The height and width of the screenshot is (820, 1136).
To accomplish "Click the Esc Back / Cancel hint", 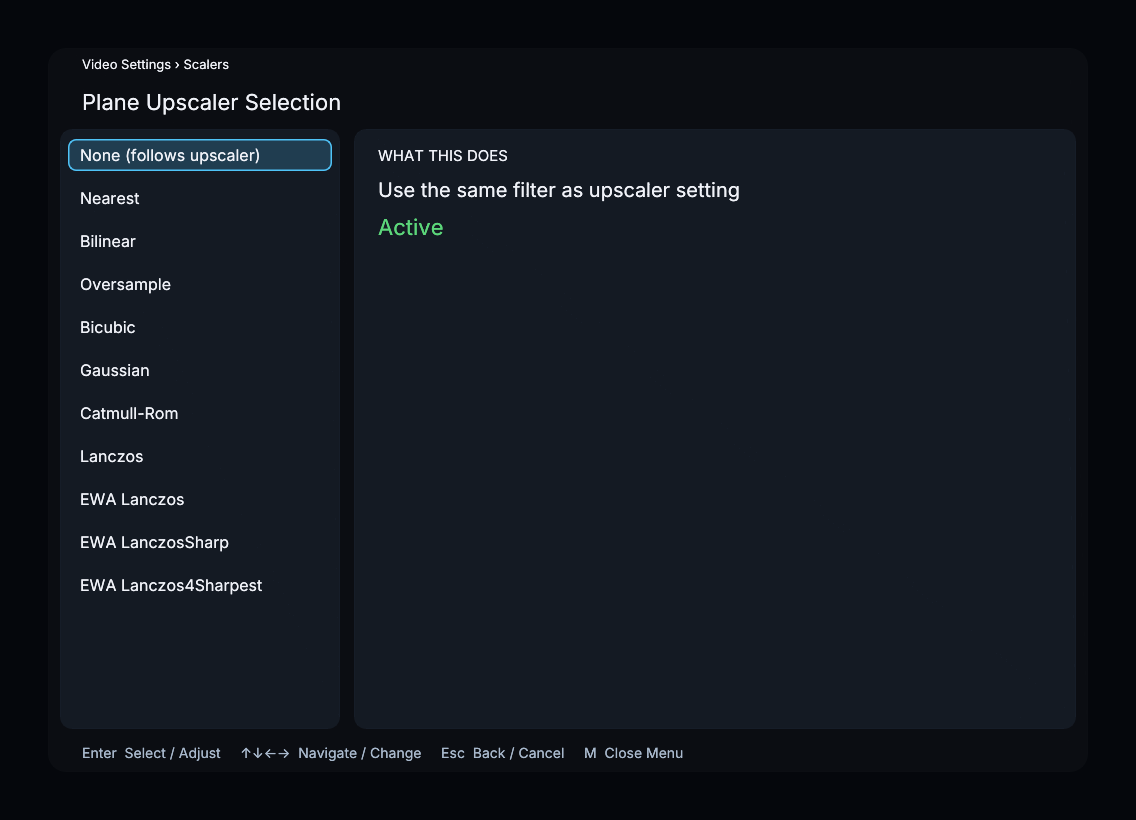I will click(503, 753).
